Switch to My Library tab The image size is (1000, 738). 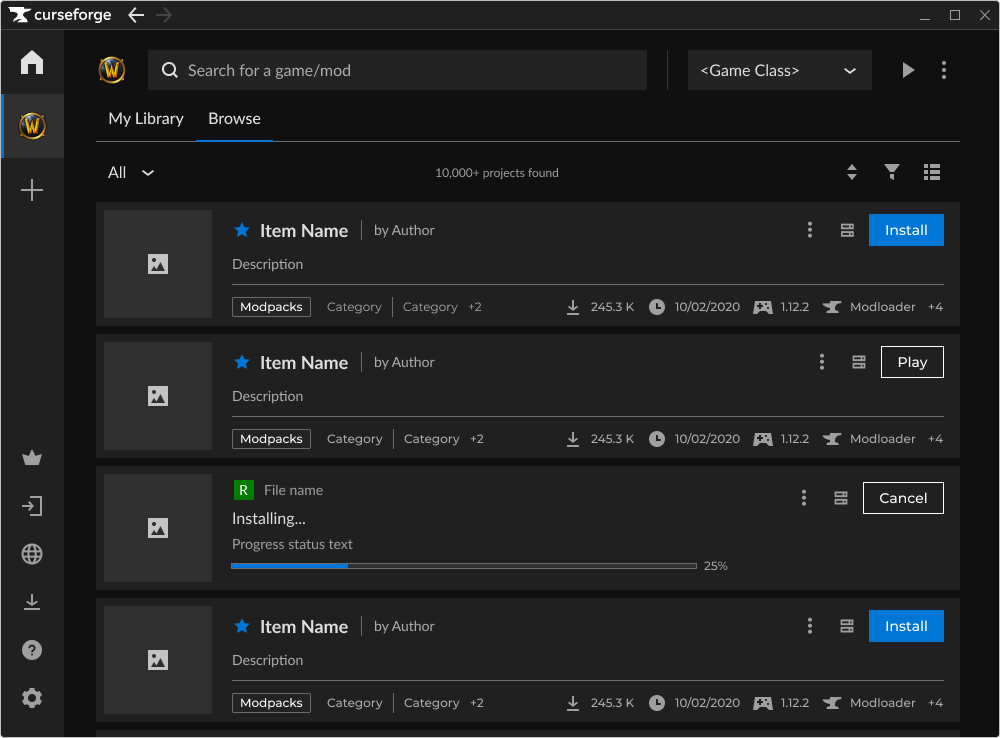(x=146, y=119)
